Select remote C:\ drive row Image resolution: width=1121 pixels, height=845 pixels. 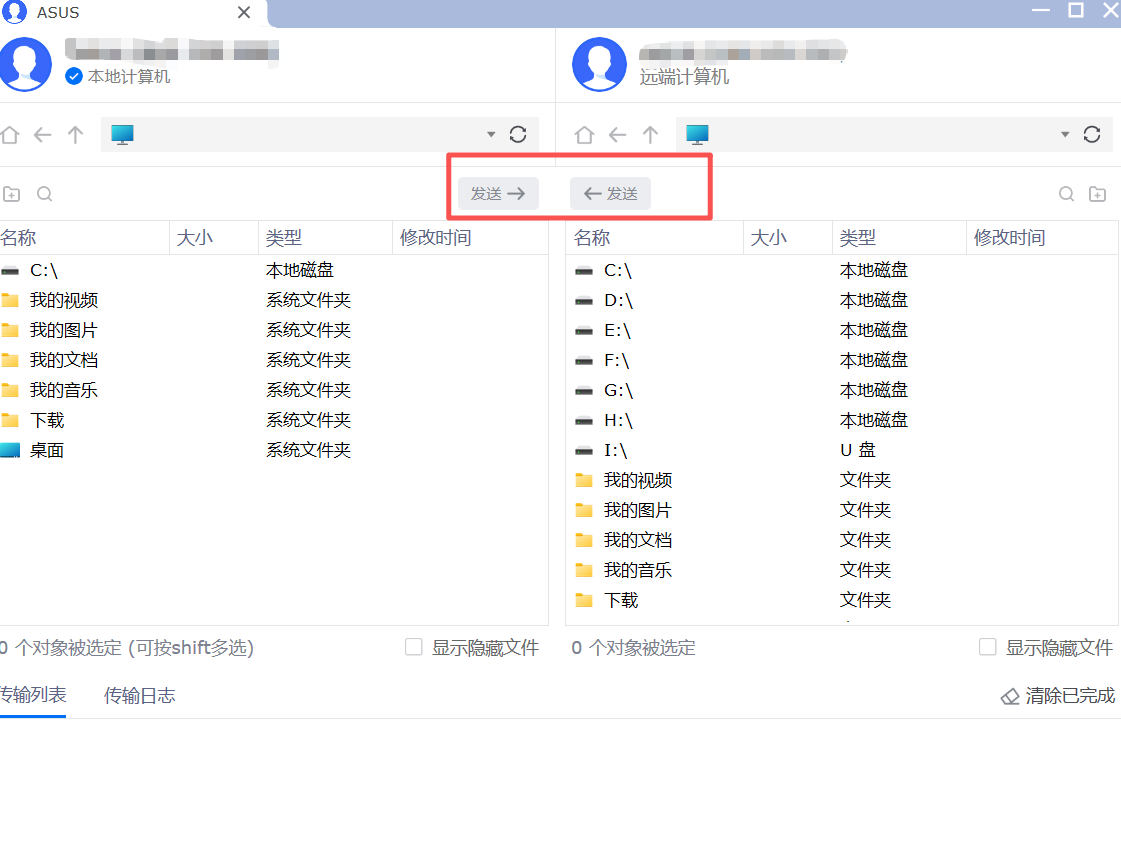click(842, 270)
